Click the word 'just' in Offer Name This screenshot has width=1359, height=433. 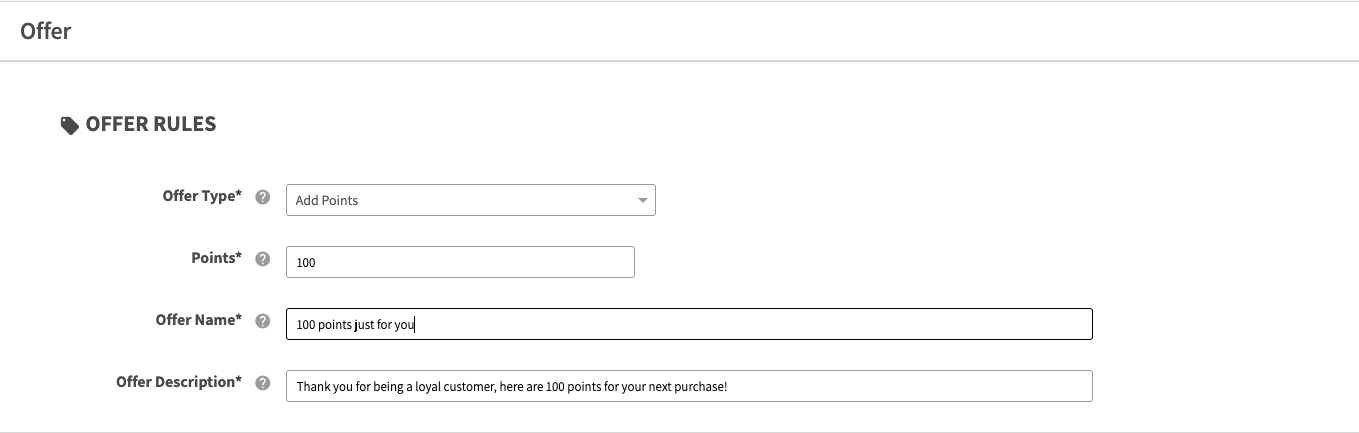point(365,325)
